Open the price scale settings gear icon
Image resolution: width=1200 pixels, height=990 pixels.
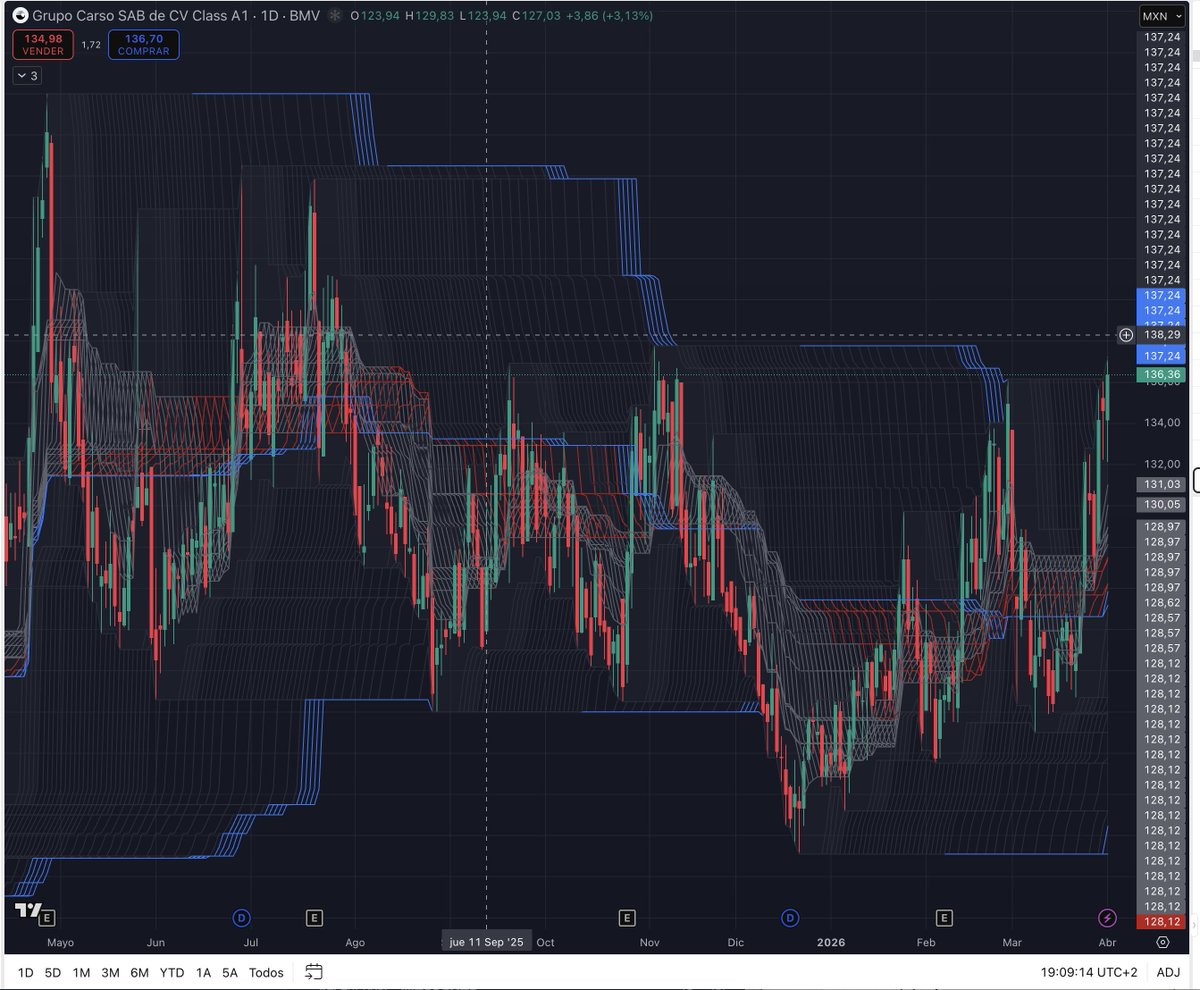(1163, 942)
